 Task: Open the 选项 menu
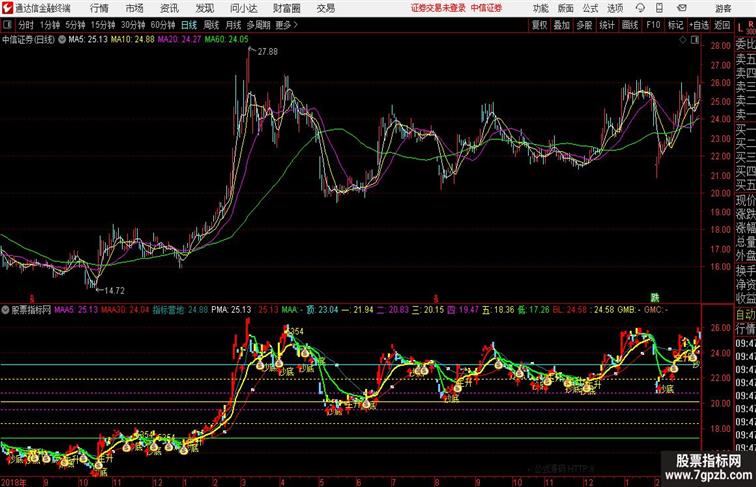tap(615, 8)
